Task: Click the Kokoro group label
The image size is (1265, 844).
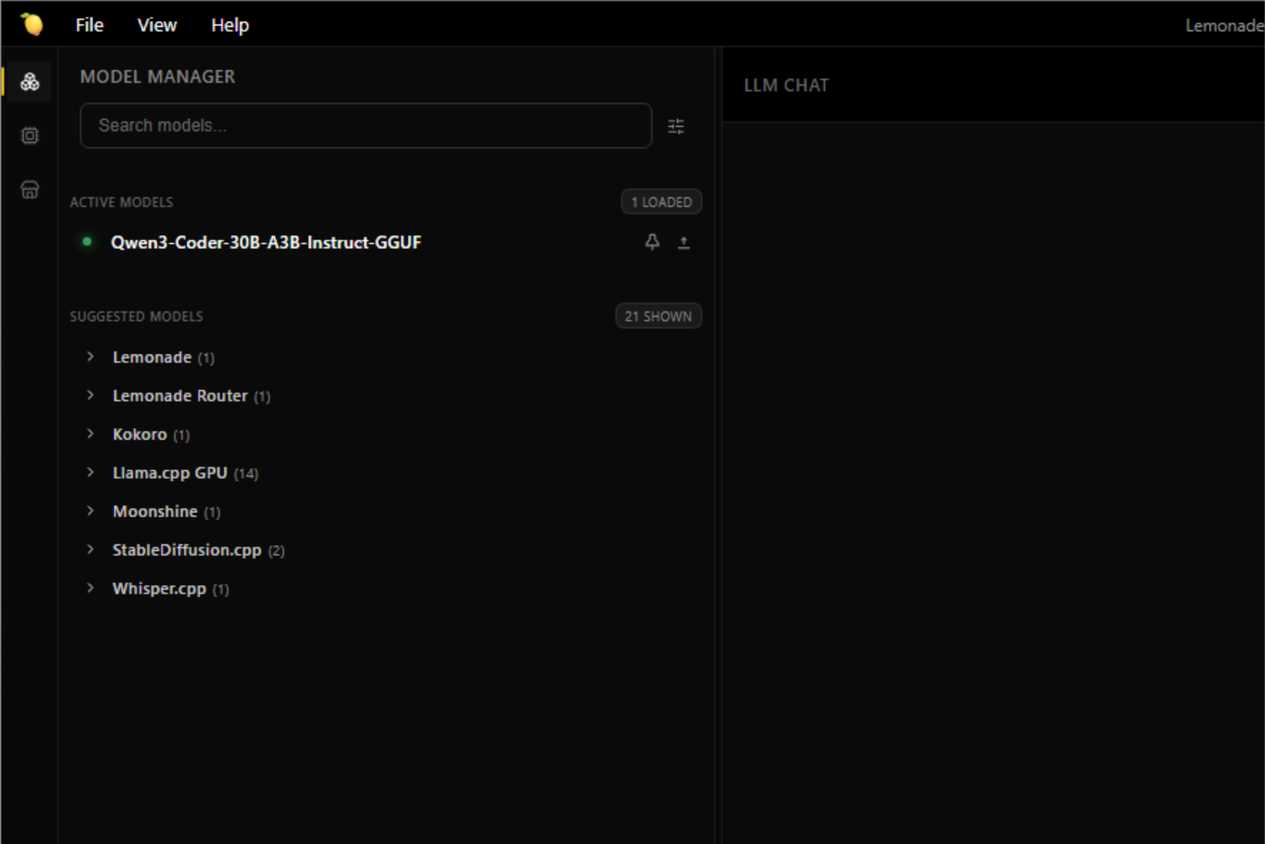Action: (x=140, y=434)
